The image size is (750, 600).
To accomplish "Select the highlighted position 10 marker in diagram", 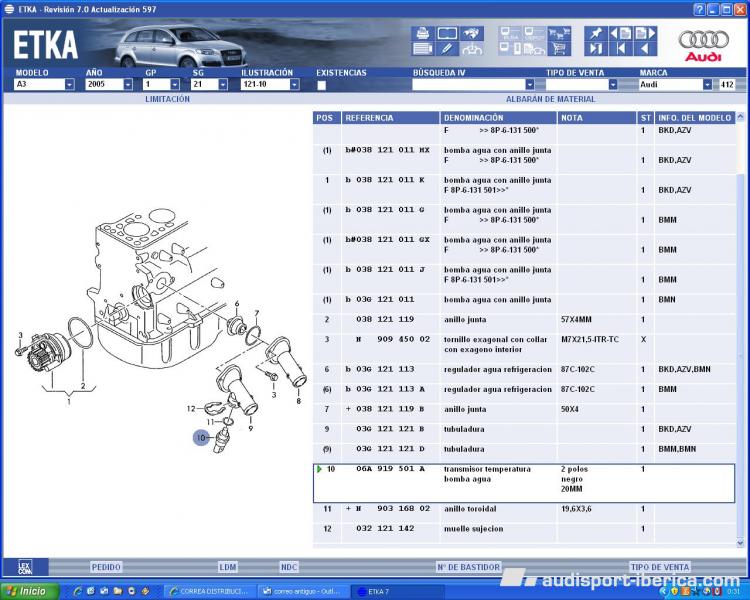I will pyautogui.click(x=201, y=437).
